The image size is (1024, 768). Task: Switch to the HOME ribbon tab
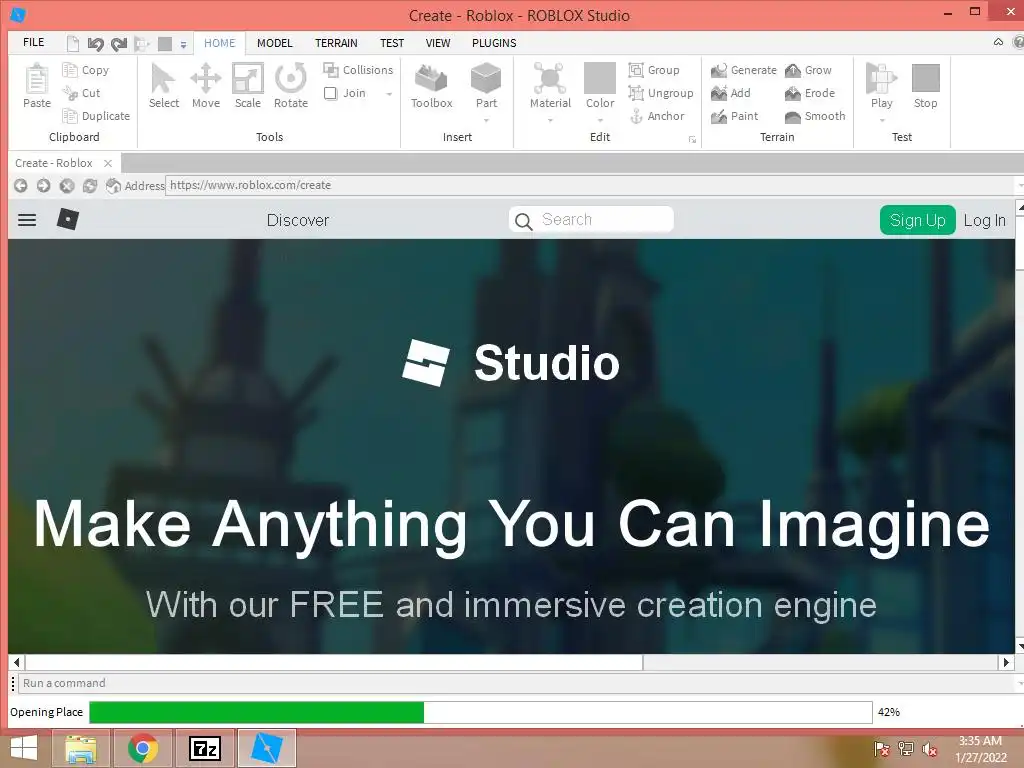click(219, 42)
